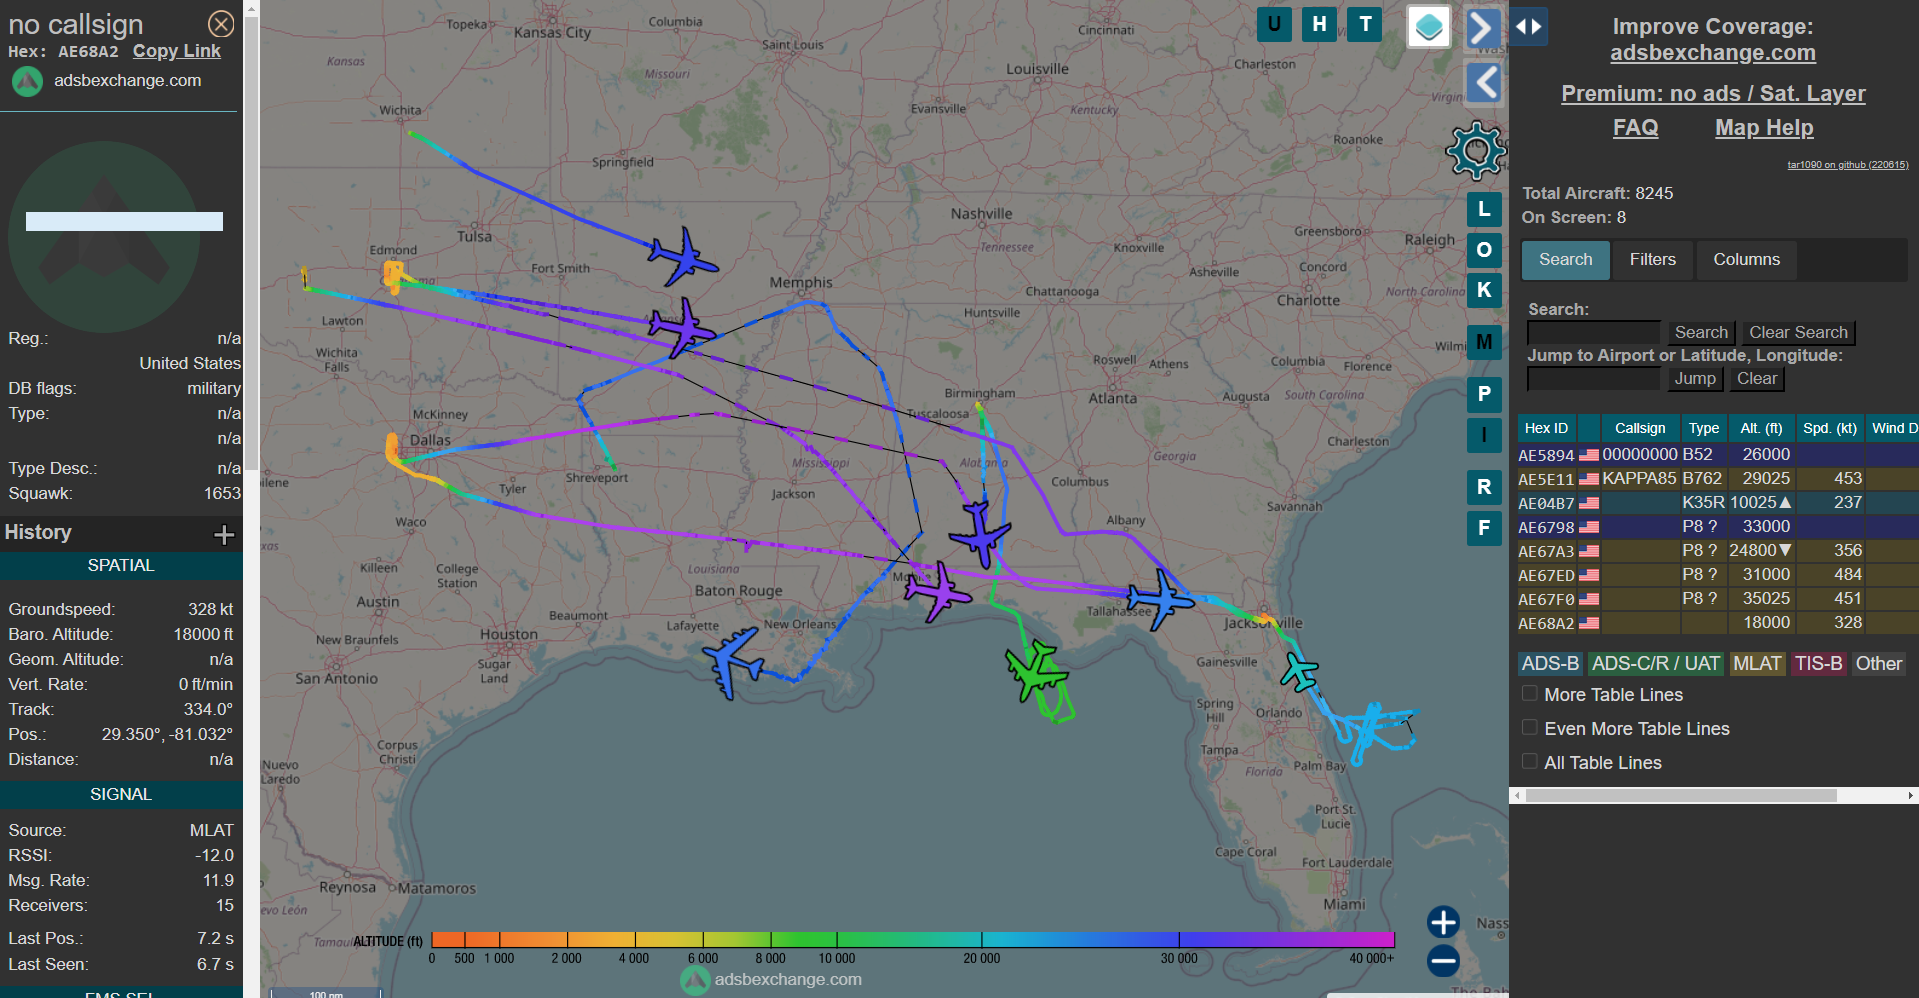Click the right arrow sidebar button
The width and height of the screenshot is (1919, 998).
1483,28
